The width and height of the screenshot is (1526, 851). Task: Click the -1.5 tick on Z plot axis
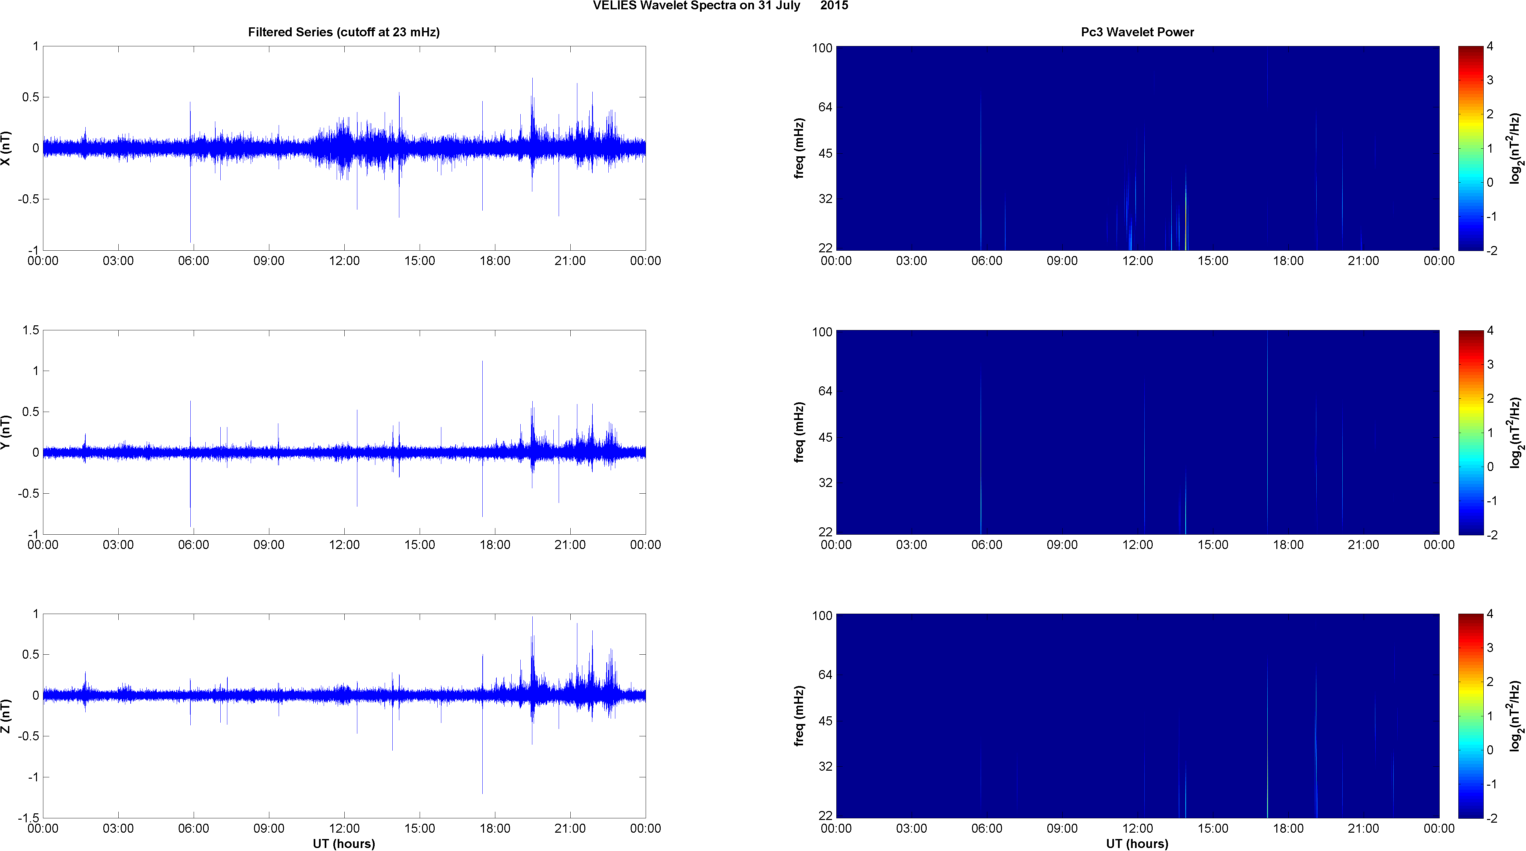tap(28, 818)
